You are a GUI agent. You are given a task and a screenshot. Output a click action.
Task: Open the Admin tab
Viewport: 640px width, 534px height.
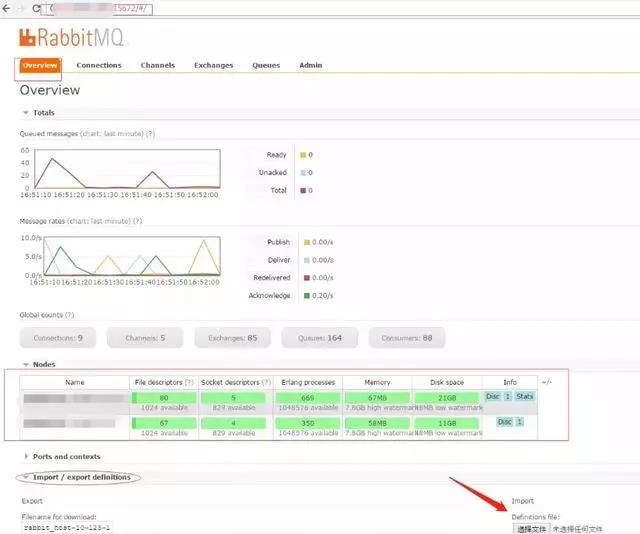point(311,65)
